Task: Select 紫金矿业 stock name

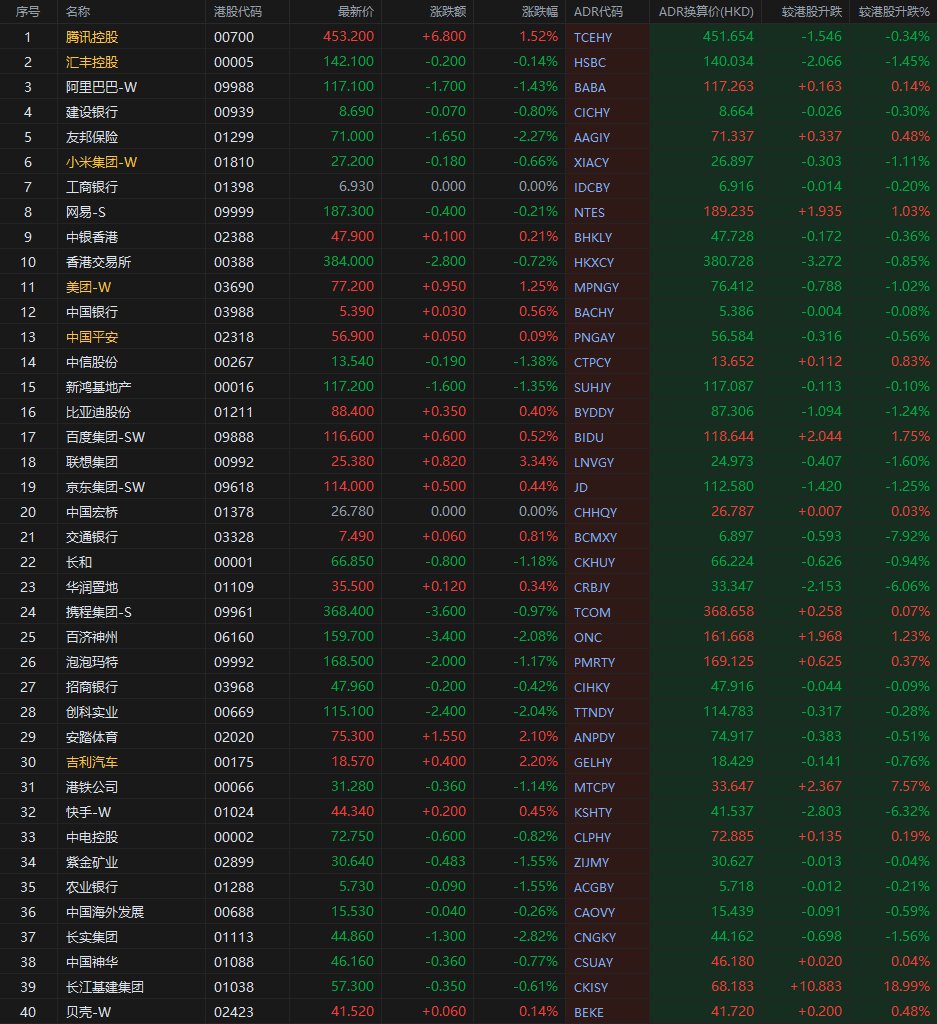Action: [x=92, y=862]
